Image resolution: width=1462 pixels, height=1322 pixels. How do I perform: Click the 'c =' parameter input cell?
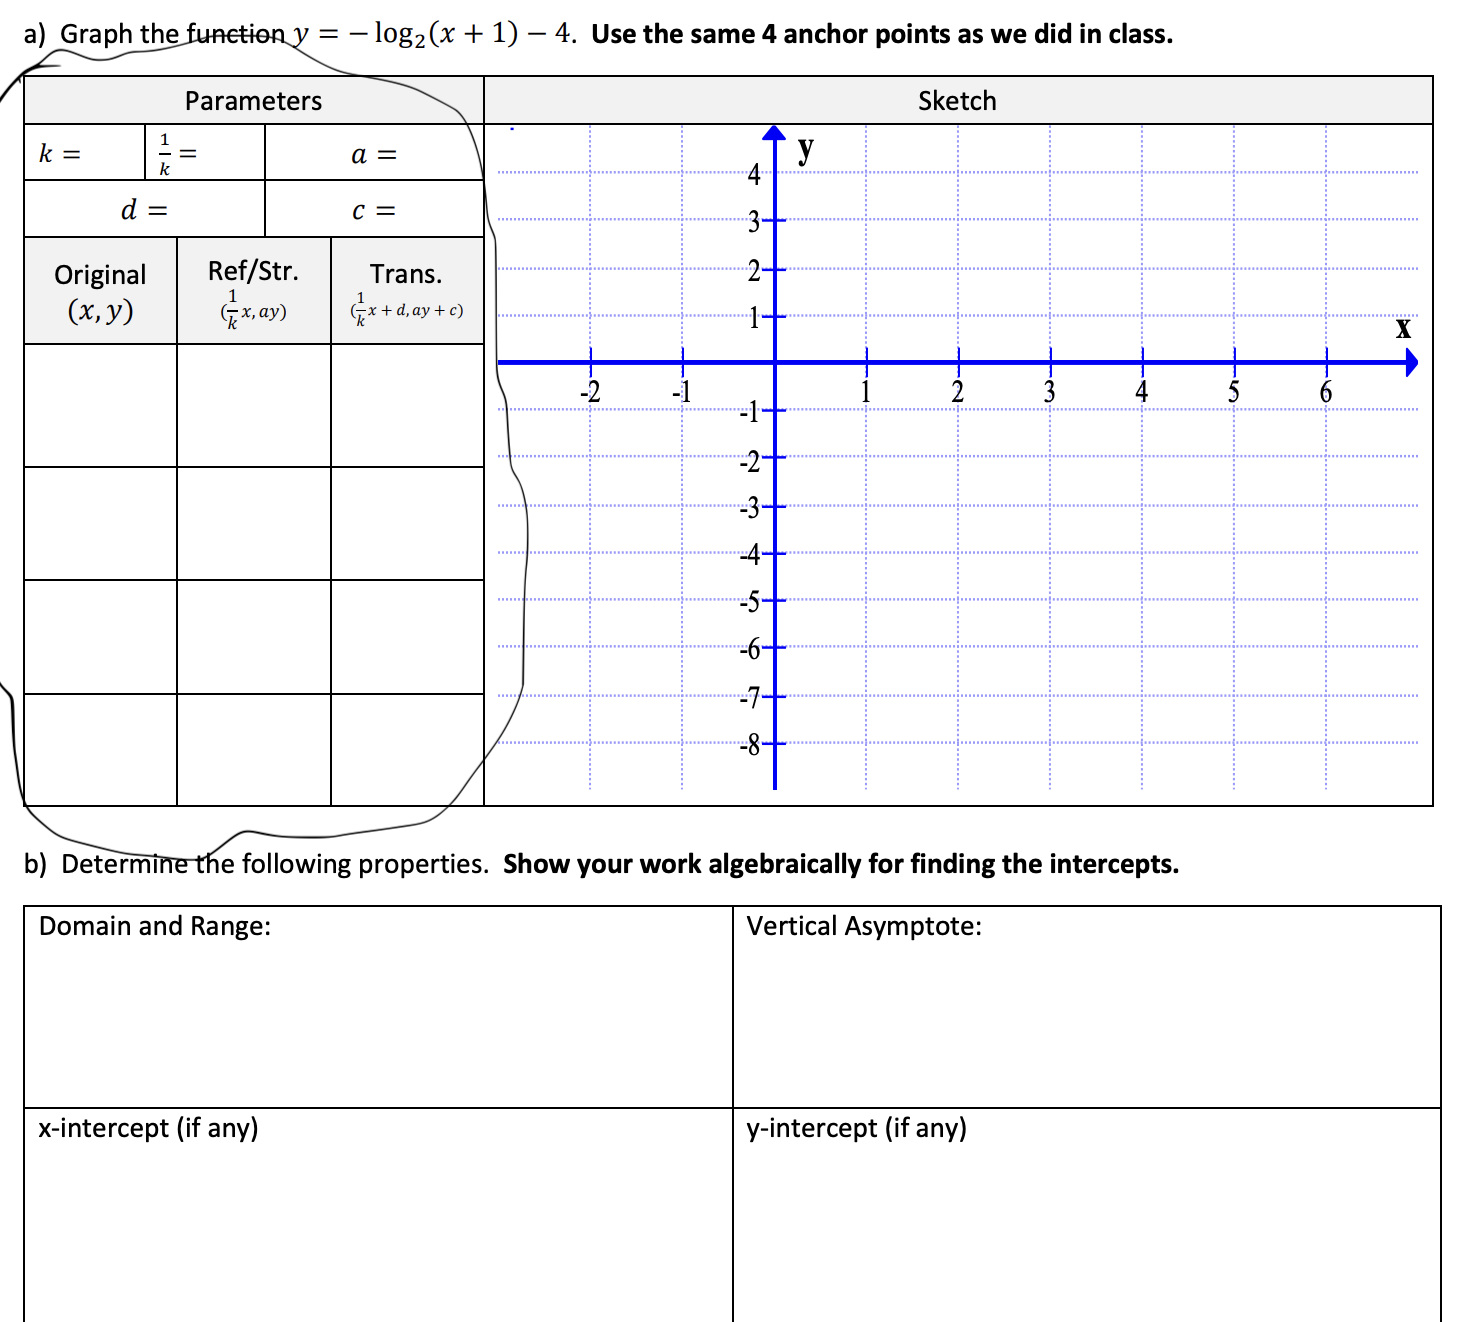point(375,210)
